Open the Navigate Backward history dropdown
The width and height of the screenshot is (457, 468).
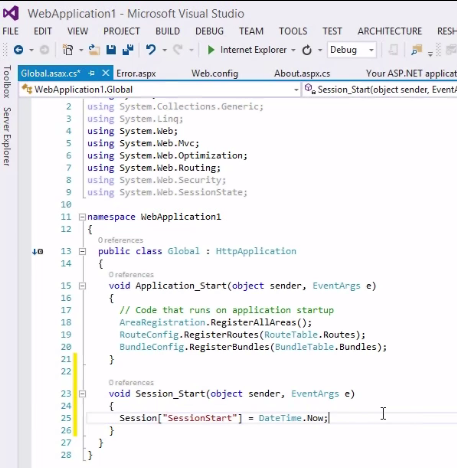coord(31,50)
